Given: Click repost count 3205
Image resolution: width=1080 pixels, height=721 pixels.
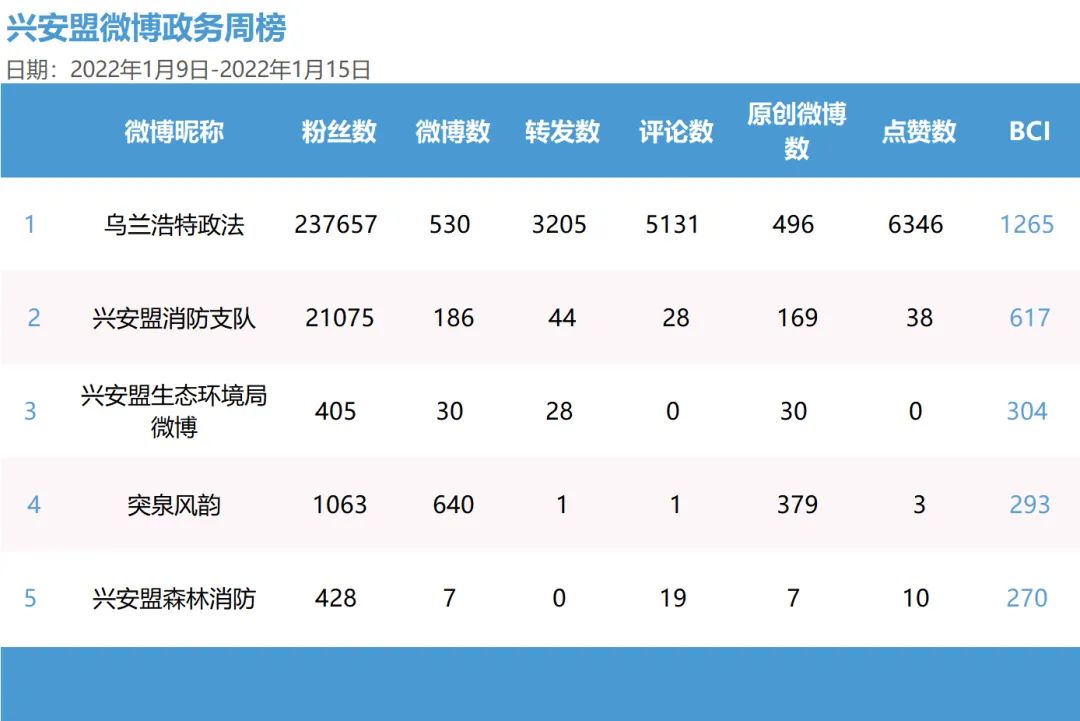Looking at the screenshot, I should click(559, 224).
